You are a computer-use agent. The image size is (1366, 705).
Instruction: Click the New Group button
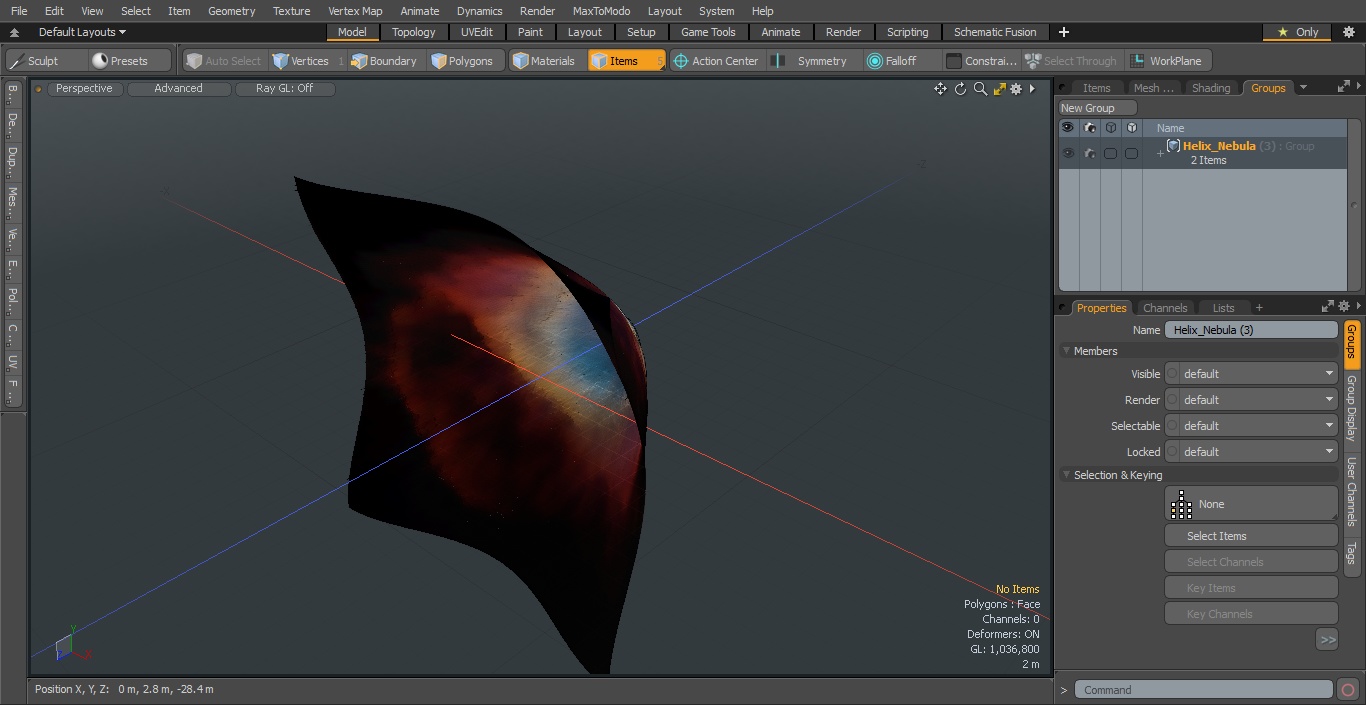[1098, 108]
